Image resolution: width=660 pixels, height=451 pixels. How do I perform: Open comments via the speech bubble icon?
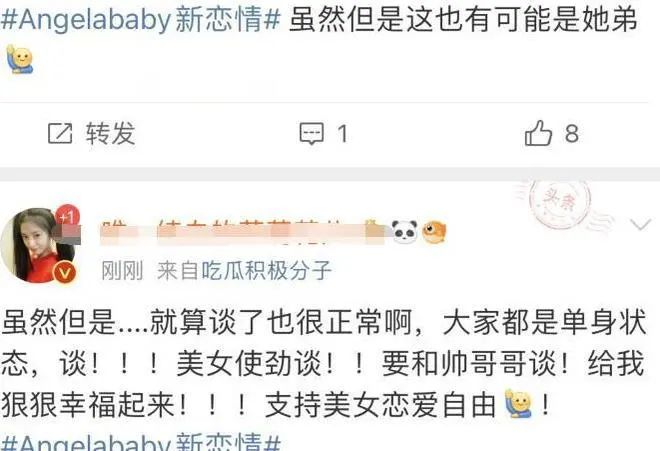[x=311, y=134]
